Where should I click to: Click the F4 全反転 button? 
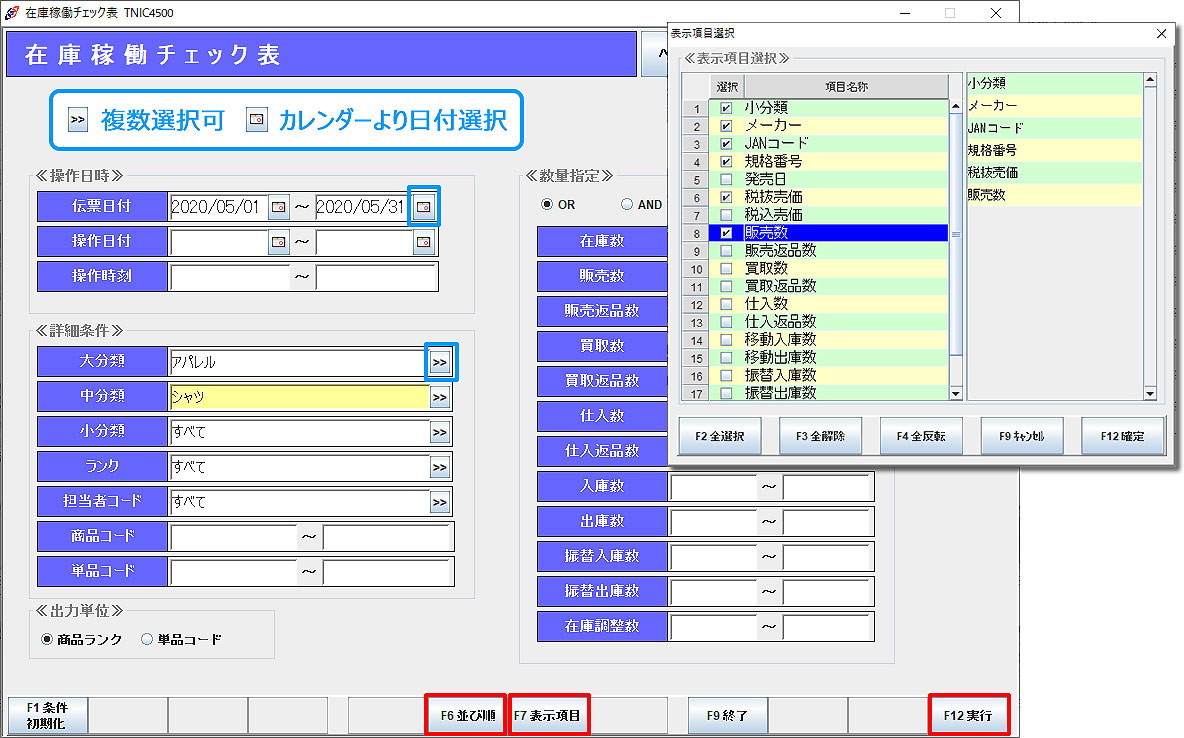pos(921,435)
